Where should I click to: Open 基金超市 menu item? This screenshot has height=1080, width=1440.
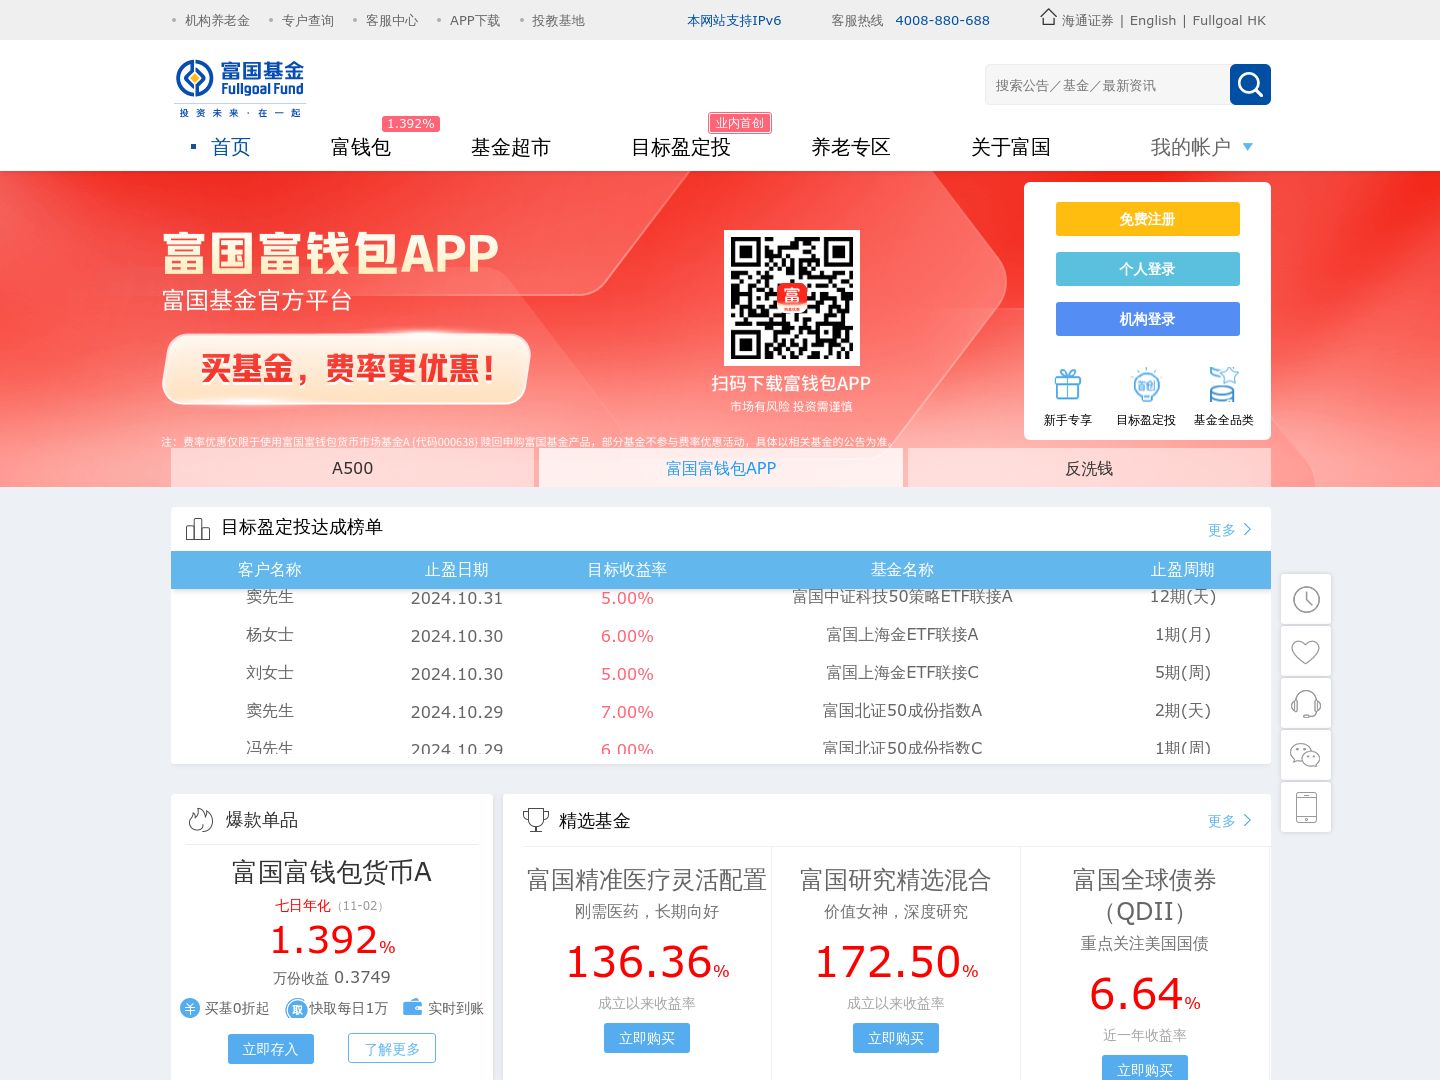(x=511, y=147)
